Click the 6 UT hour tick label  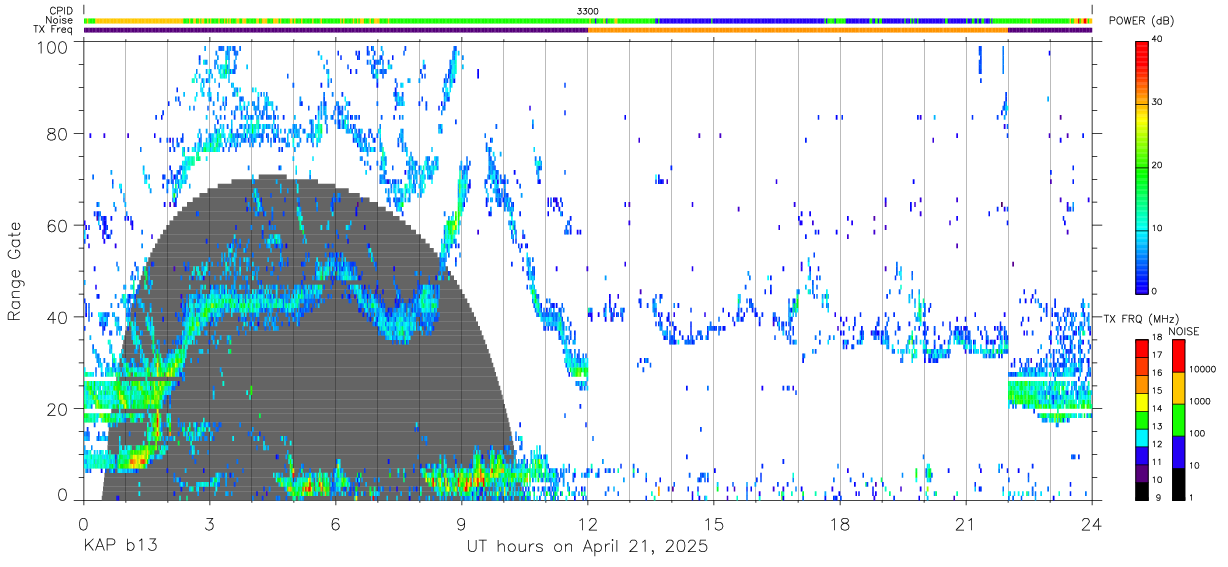point(335,524)
